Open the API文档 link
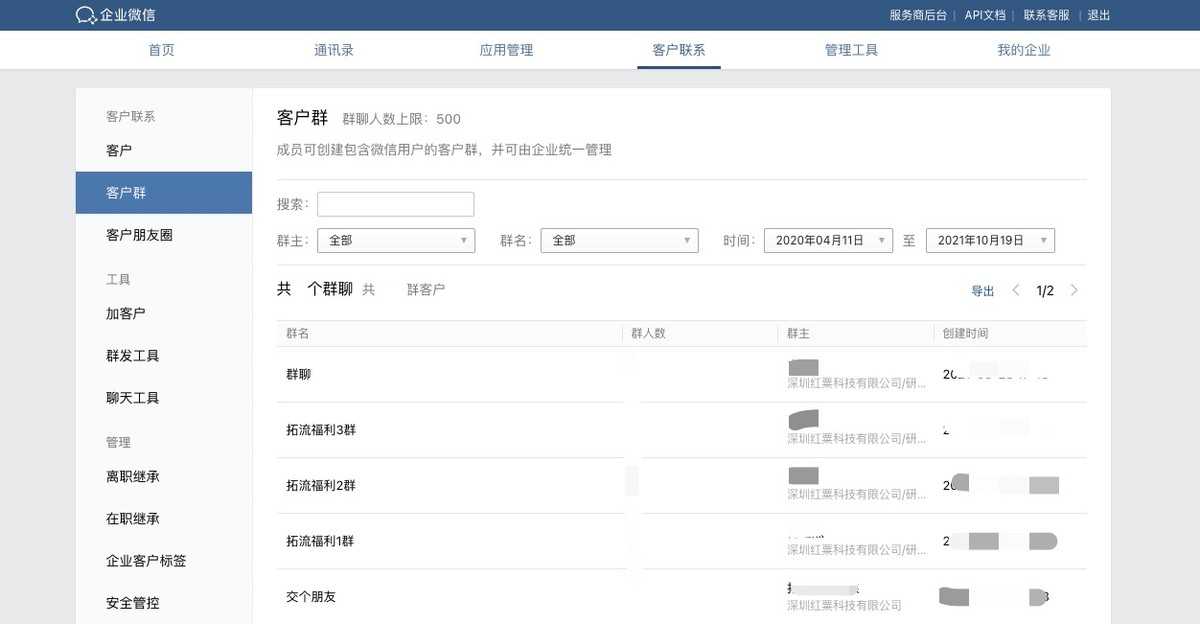Viewport: 1200px width, 624px height. [984, 15]
